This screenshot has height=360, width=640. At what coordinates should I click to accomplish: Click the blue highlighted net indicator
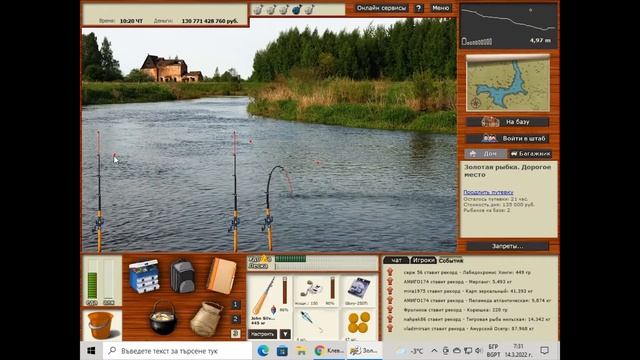[297, 9]
